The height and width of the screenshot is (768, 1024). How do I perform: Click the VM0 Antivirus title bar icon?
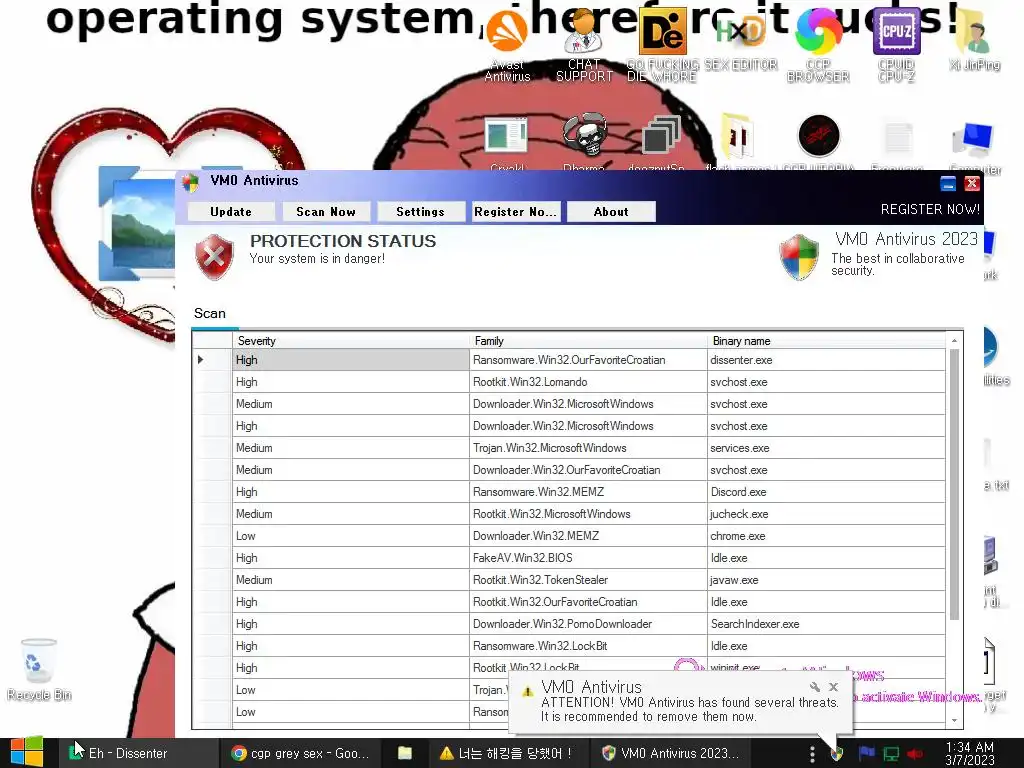pos(191,182)
